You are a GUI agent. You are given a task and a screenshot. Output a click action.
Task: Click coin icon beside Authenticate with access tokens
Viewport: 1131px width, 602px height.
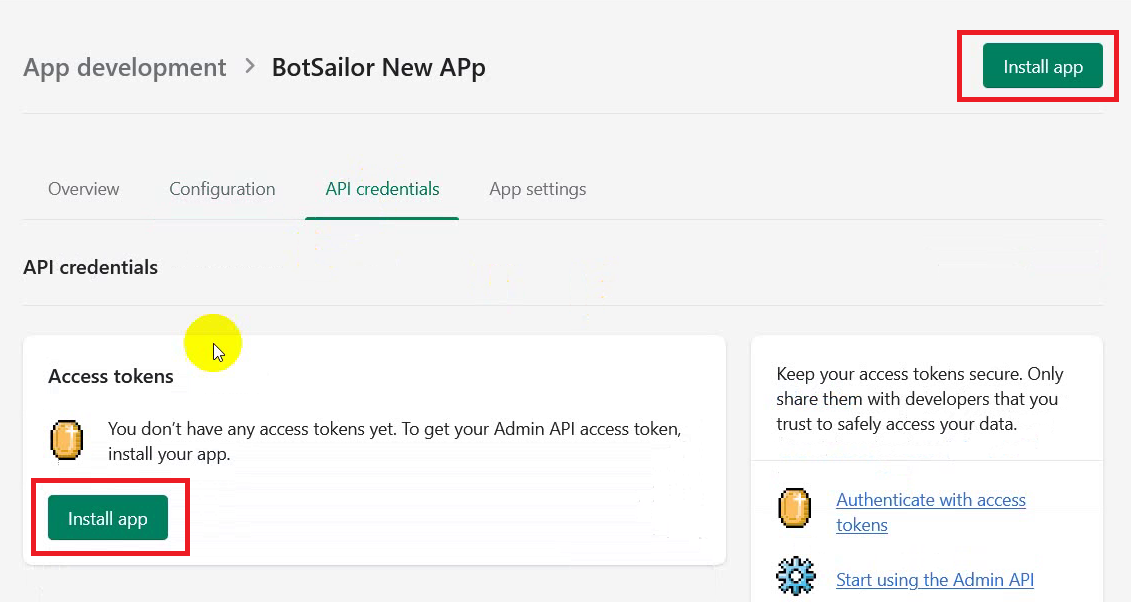[795, 508]
